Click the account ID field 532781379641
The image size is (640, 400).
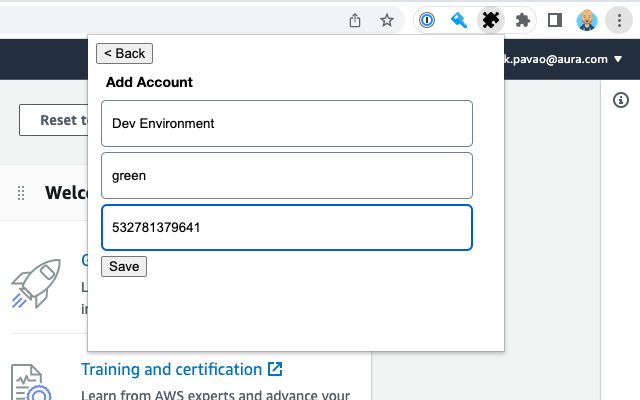(x=287, y=227)
